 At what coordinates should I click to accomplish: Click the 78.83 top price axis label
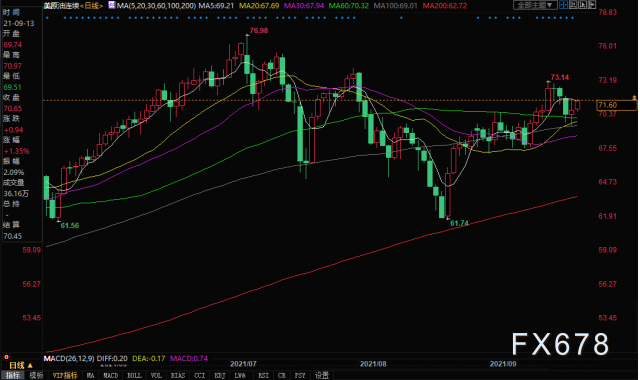607,12
